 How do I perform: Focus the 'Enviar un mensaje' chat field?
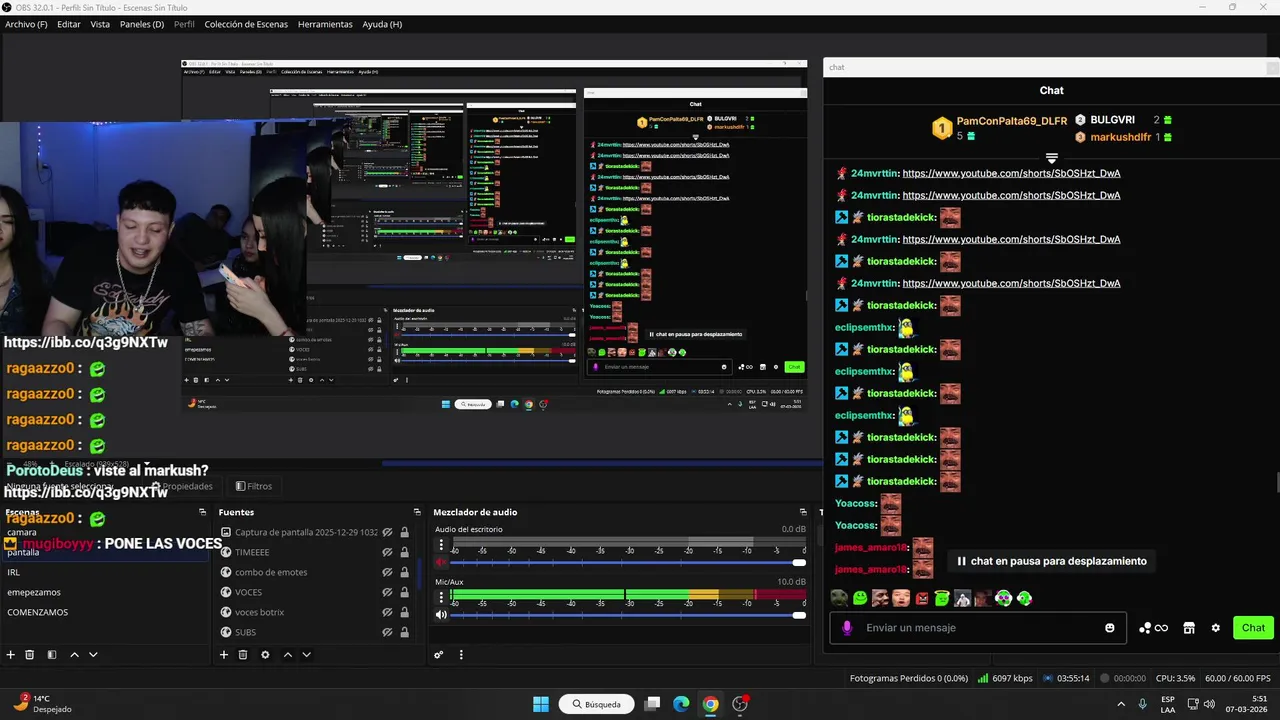tap(979, 628)
